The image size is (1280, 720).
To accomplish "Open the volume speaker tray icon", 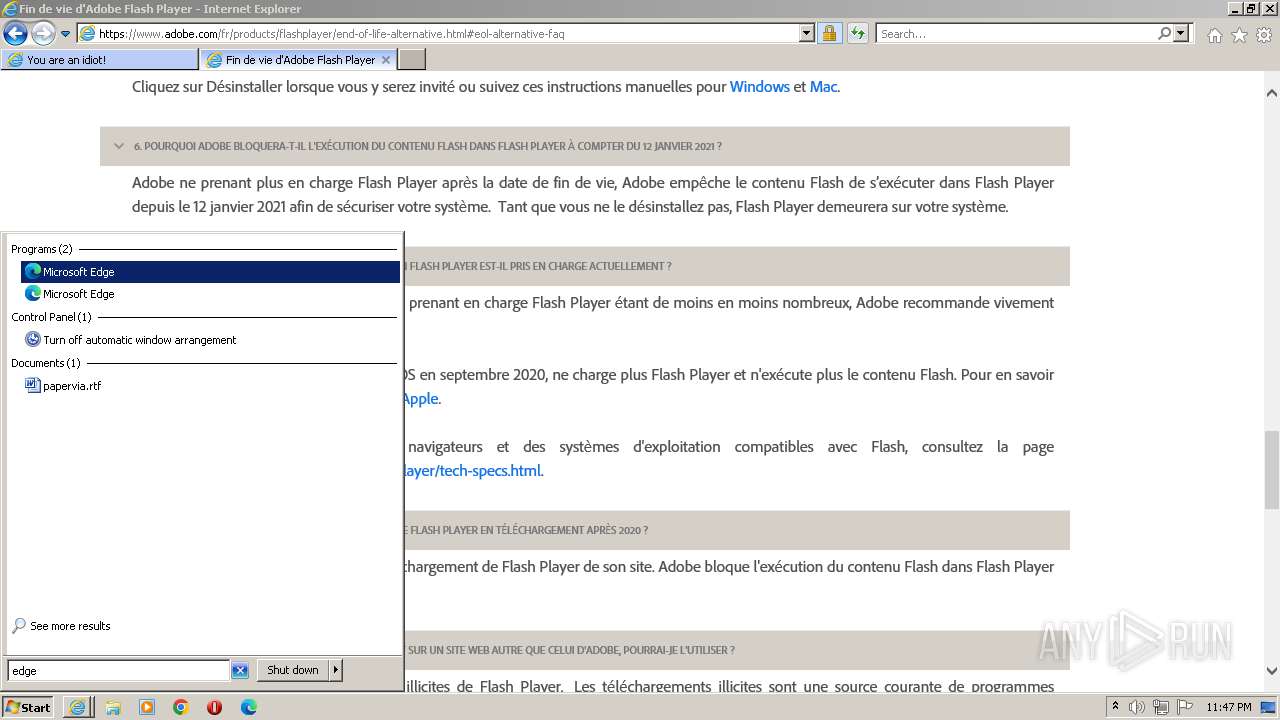I will point(1136,707).
